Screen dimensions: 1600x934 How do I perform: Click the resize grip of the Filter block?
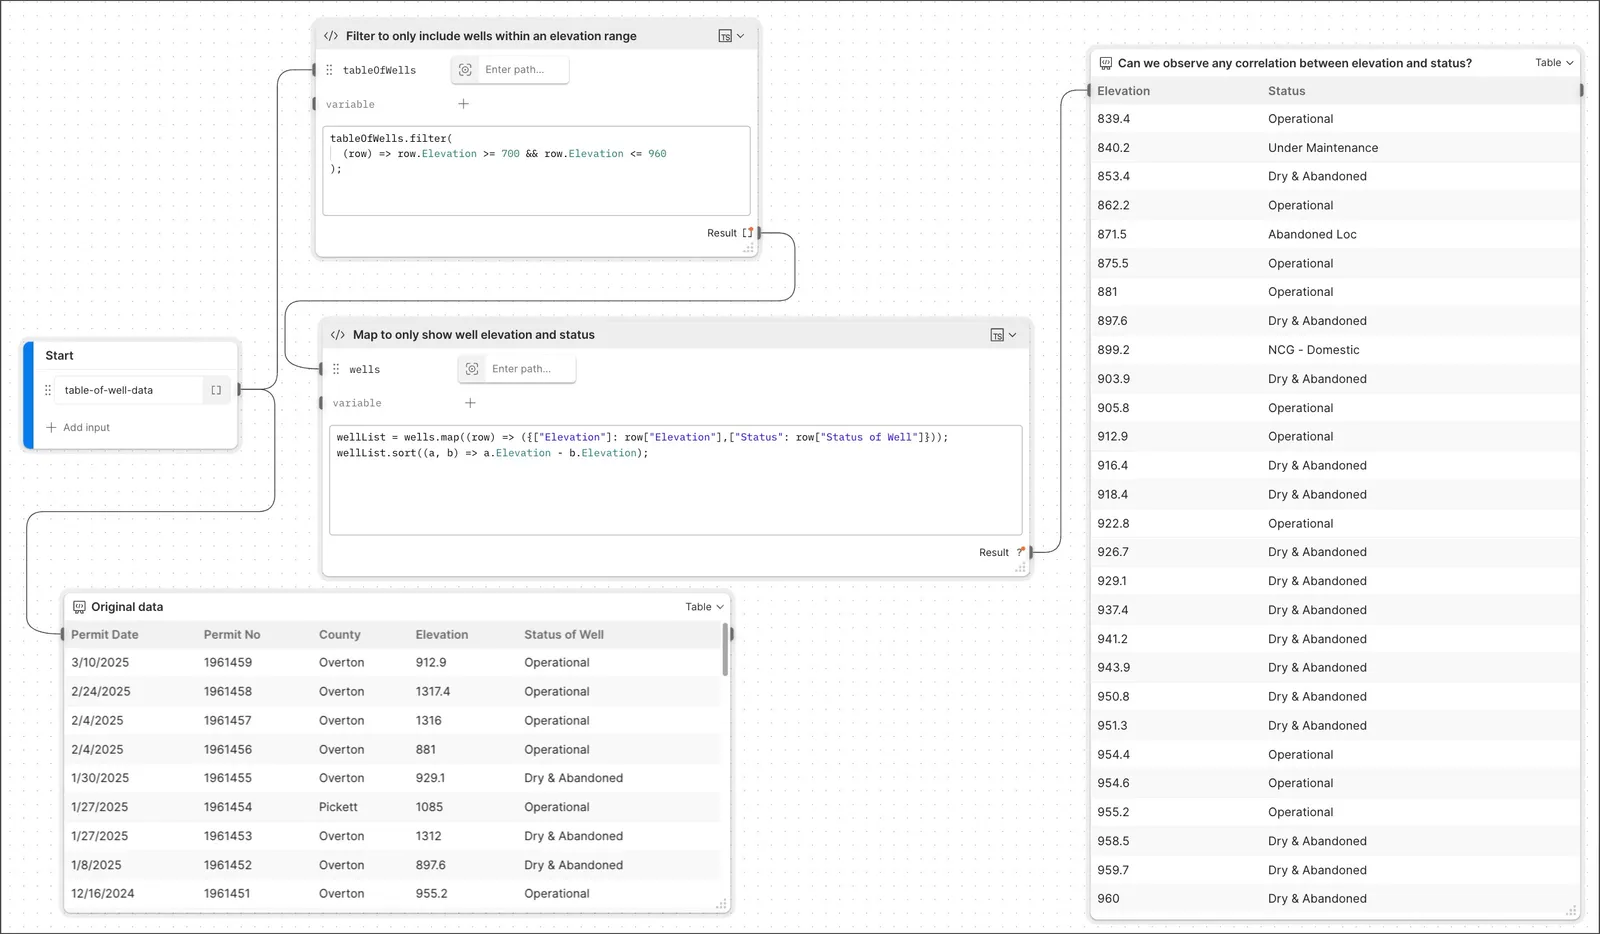(x=749, y=248)
